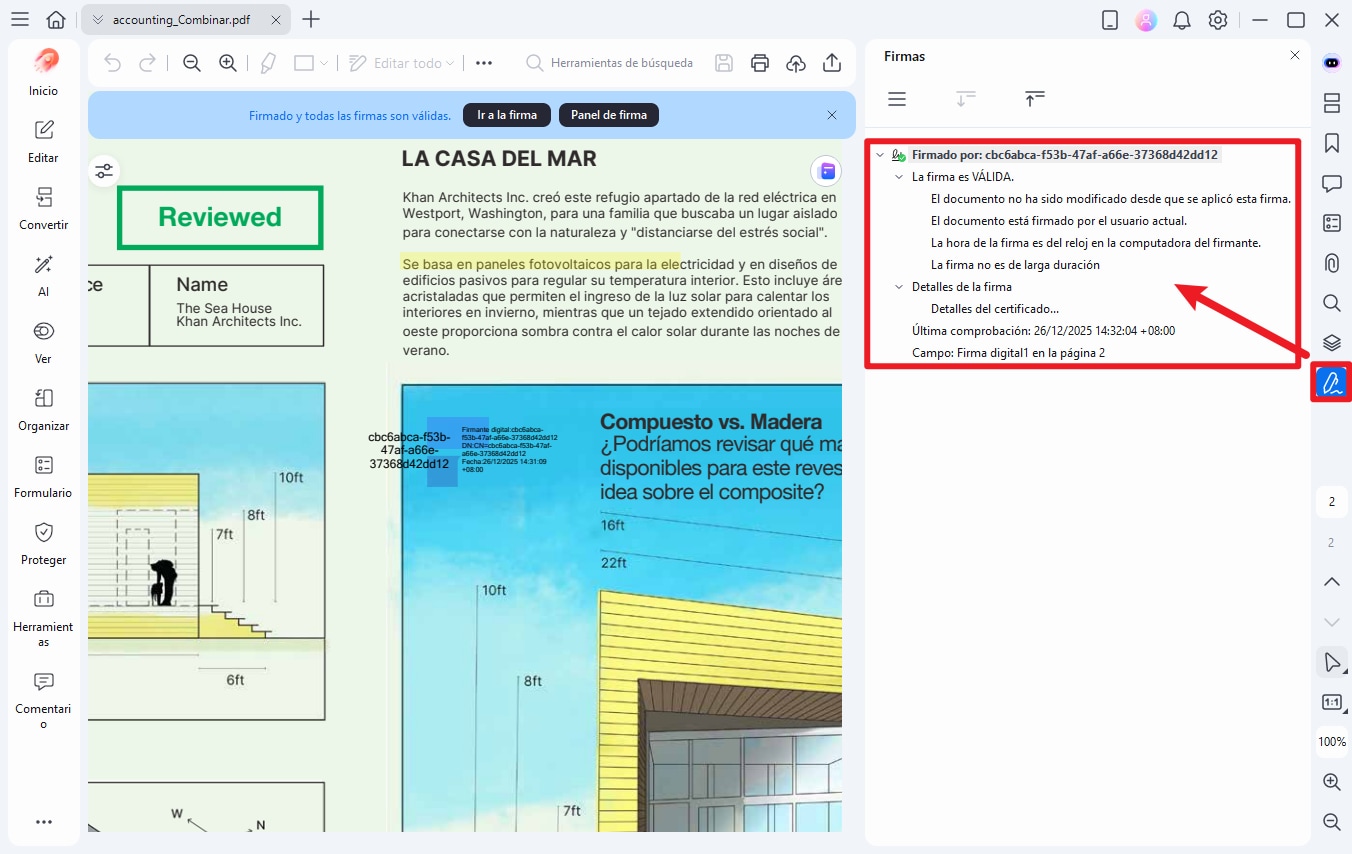1352x854 pixels.
Task: Click the zoom in magnifier in toolbar
Action: pos(228,63)
